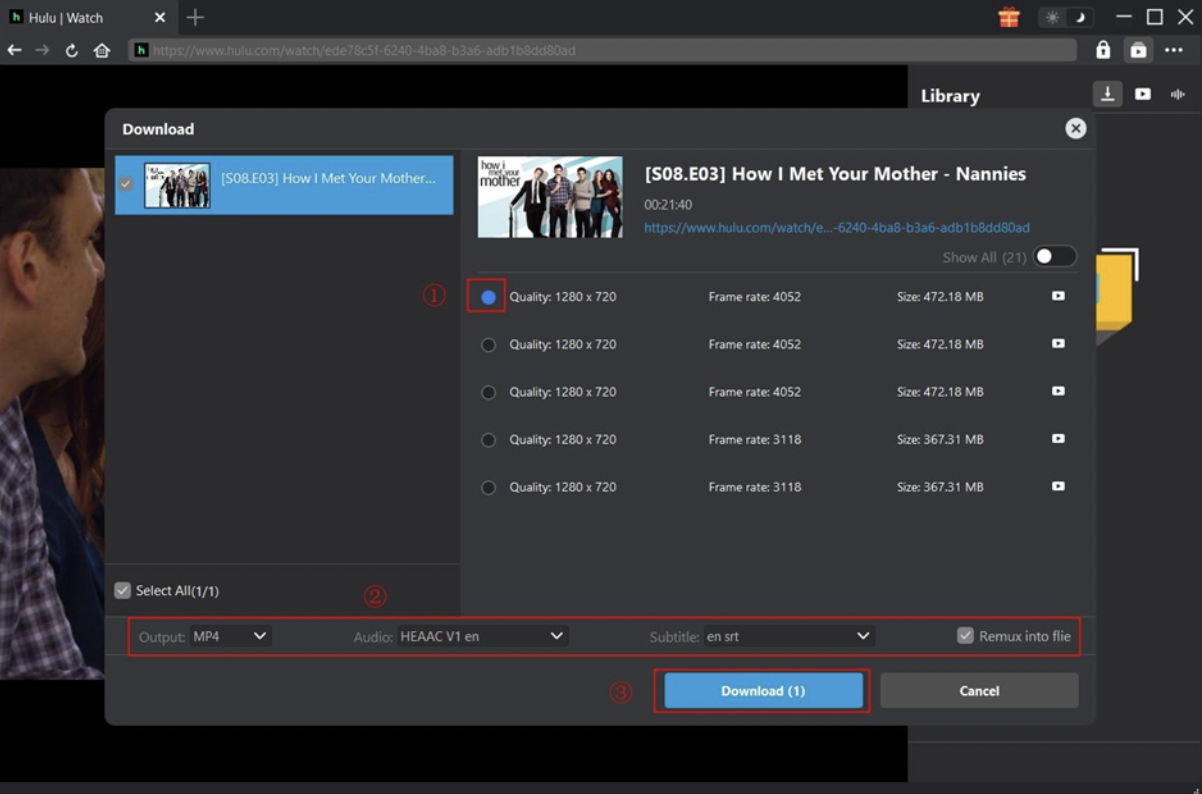Viewport: 1202px width, 794px height.
Task: Open the three-dots more options menu
Action: pyautogui.click(x=1174, y=50)
